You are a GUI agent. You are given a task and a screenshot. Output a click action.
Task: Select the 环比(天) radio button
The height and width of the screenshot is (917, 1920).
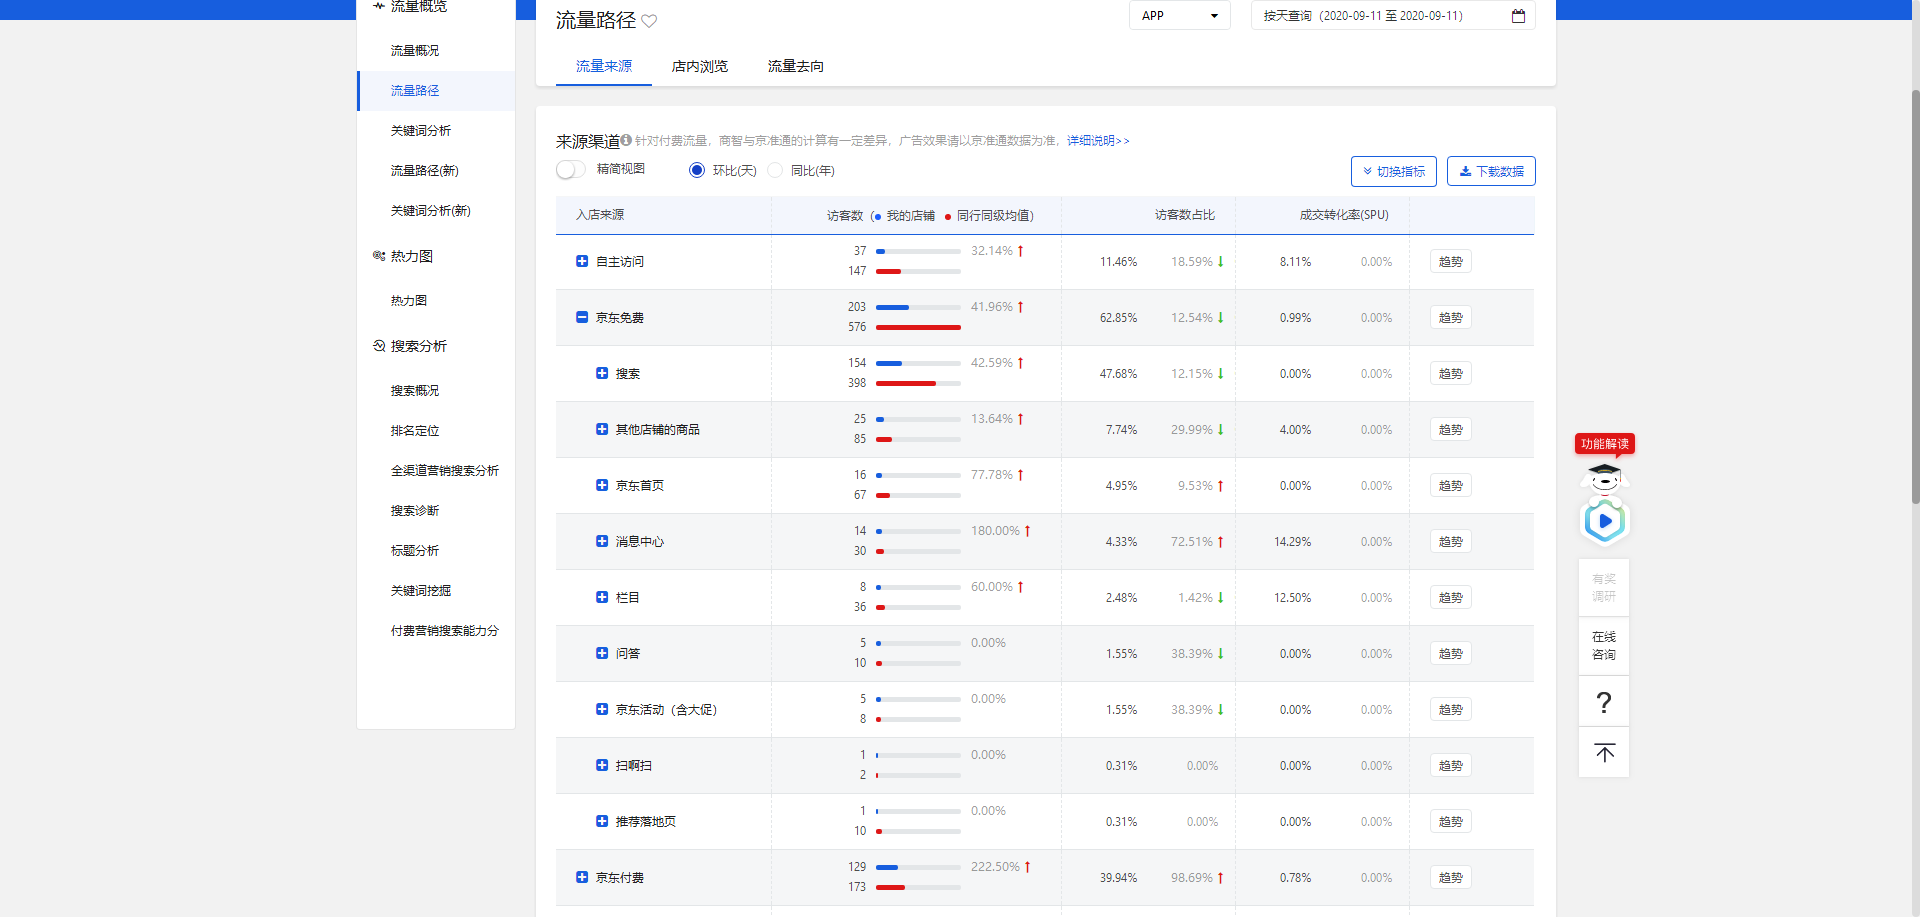[x=696, y=170]
